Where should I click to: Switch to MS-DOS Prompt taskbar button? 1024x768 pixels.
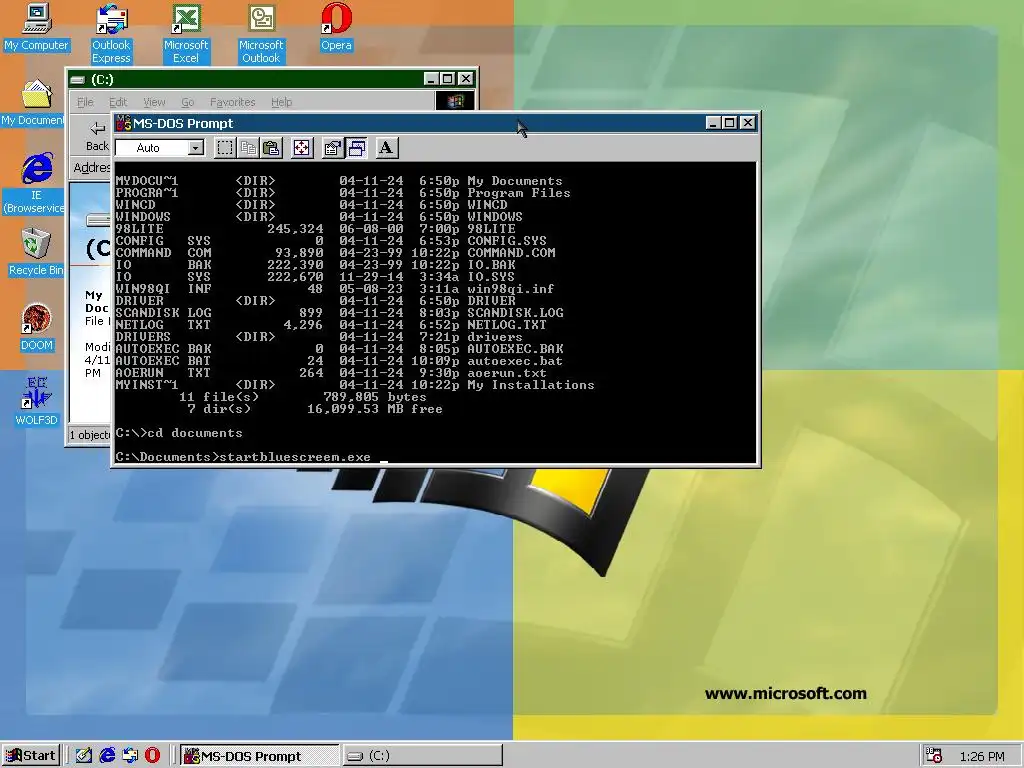pyautogui.click(x=259, y=756)
